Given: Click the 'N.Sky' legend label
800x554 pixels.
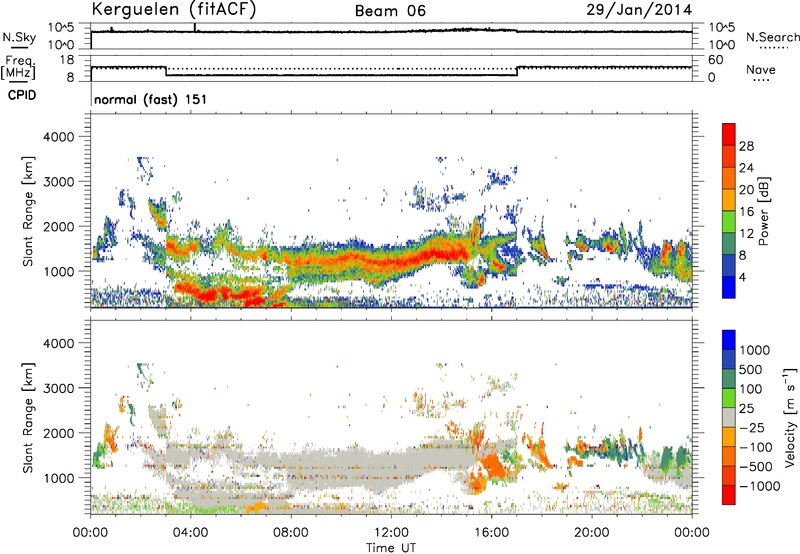Looking at the screenshot, I should tap(19, 37).
